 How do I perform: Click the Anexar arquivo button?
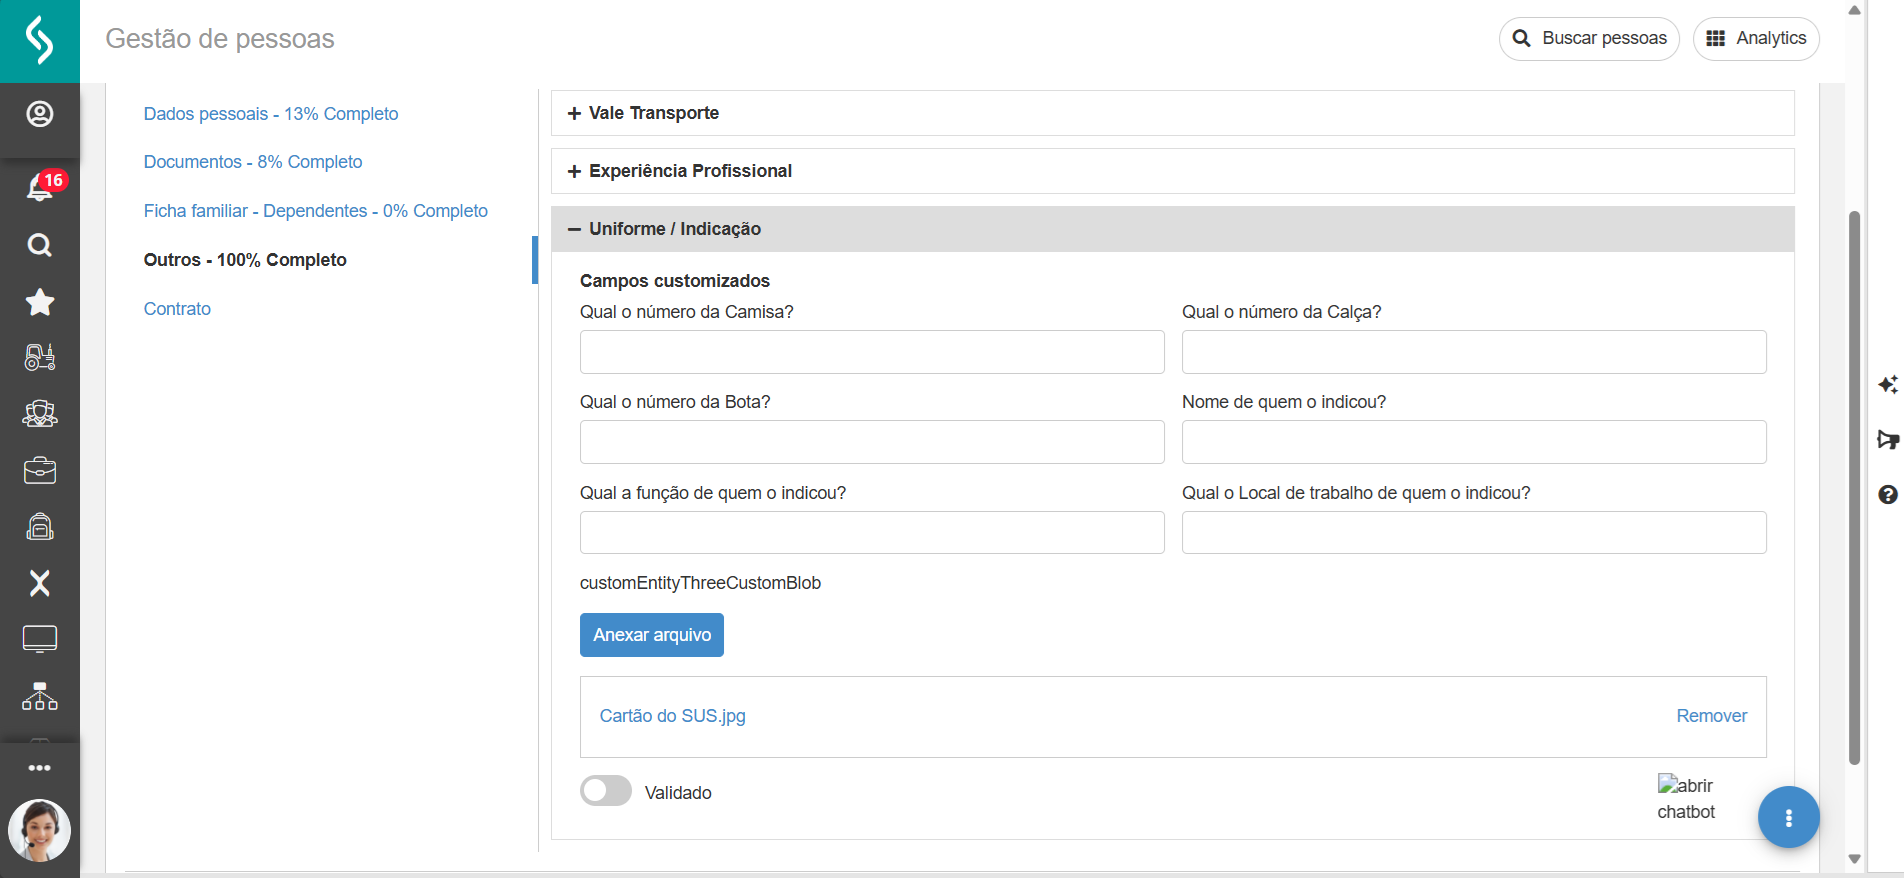tap(652, 635)
